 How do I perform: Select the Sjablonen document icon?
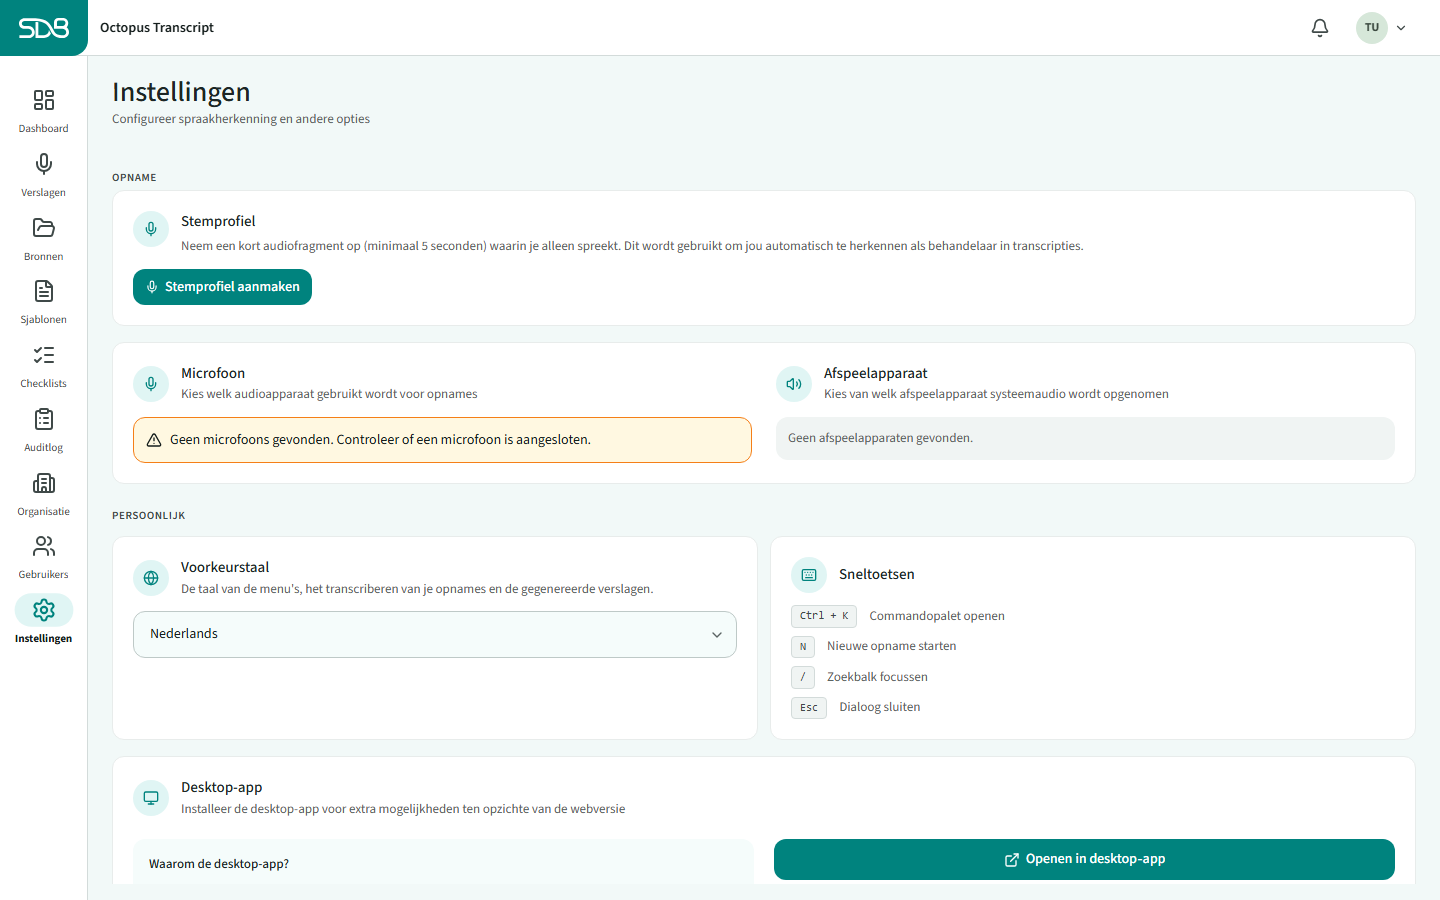(44, 291)
